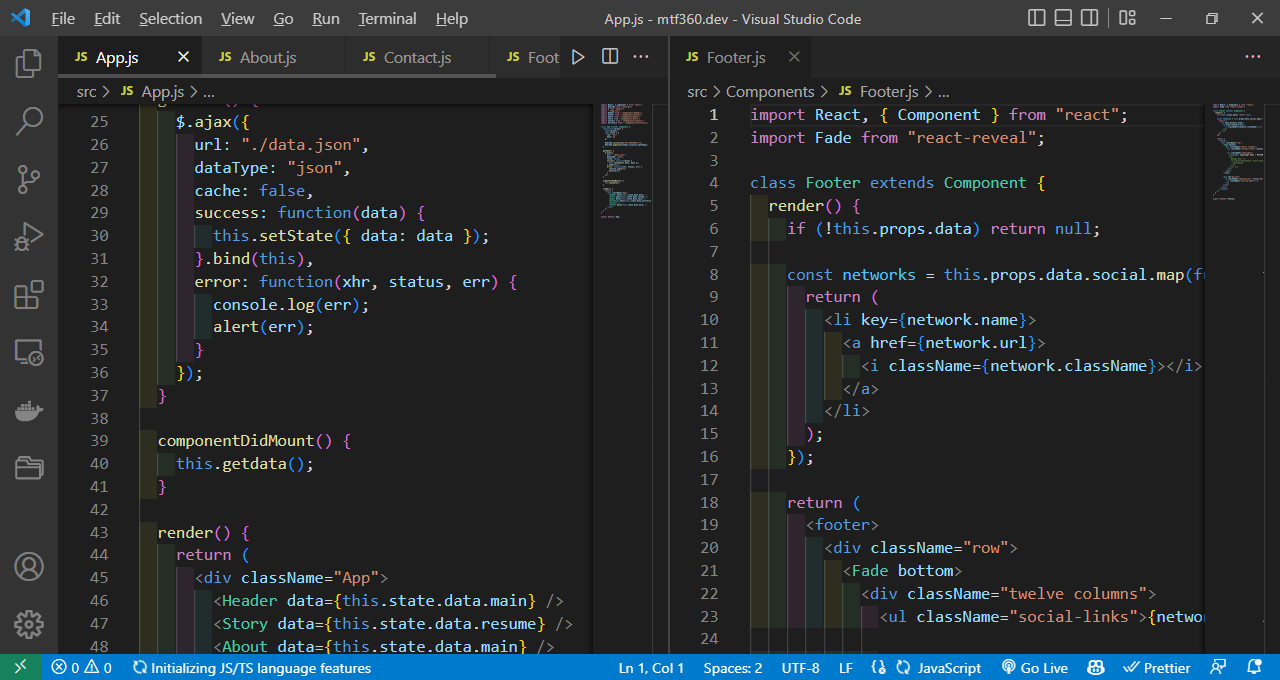Viewport: 1280px width, 680px height.
Task: Open the UTF-8 encoding selector
Action: 800,668
